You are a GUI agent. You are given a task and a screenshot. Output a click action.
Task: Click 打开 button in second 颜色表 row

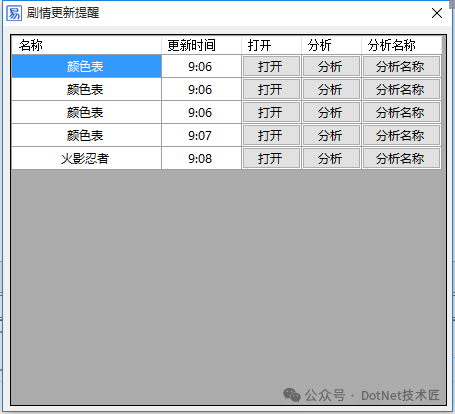[x=271, y=90]
